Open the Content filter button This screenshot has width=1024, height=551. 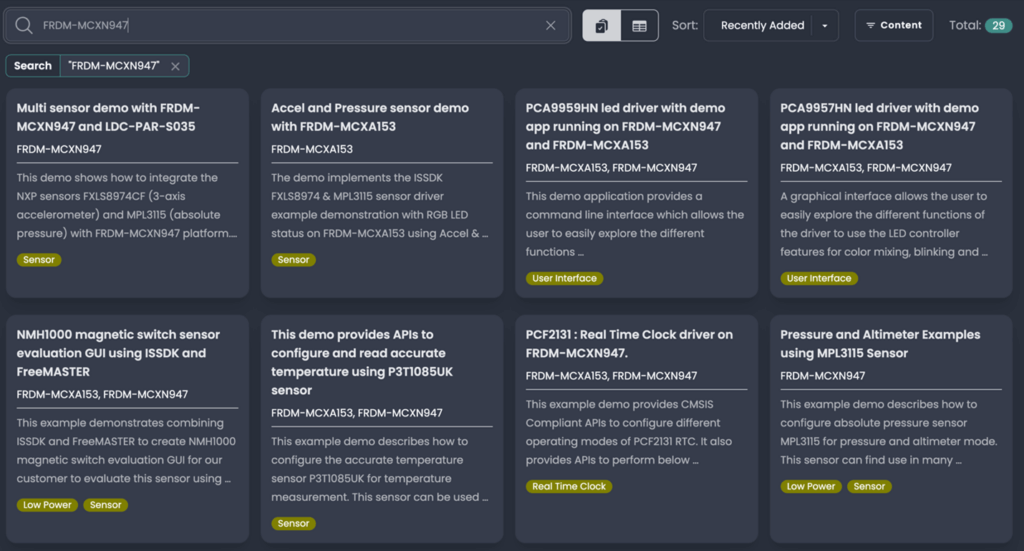(893, 26)
